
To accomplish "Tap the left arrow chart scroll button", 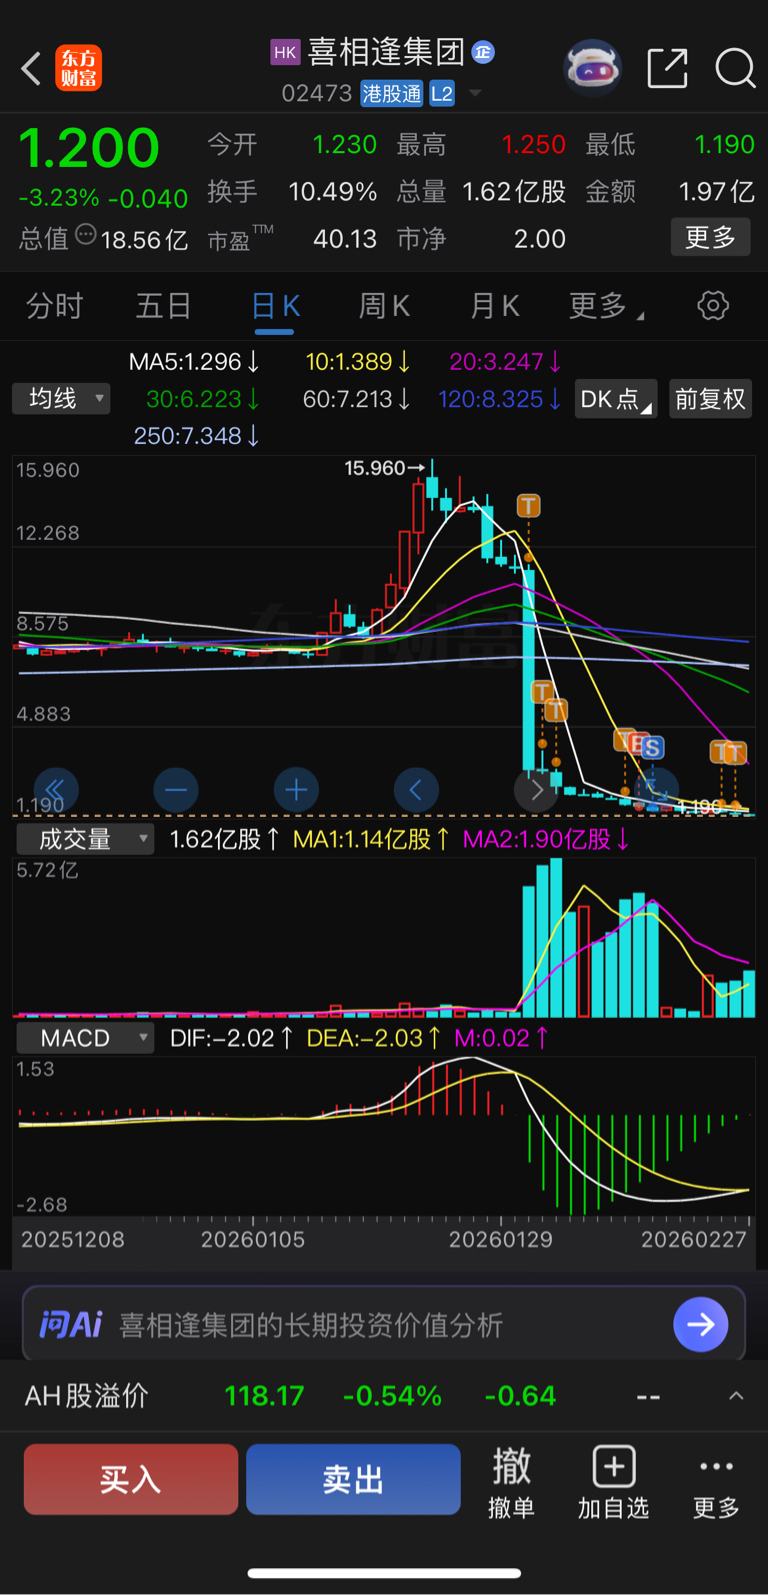I will point(416,791).
